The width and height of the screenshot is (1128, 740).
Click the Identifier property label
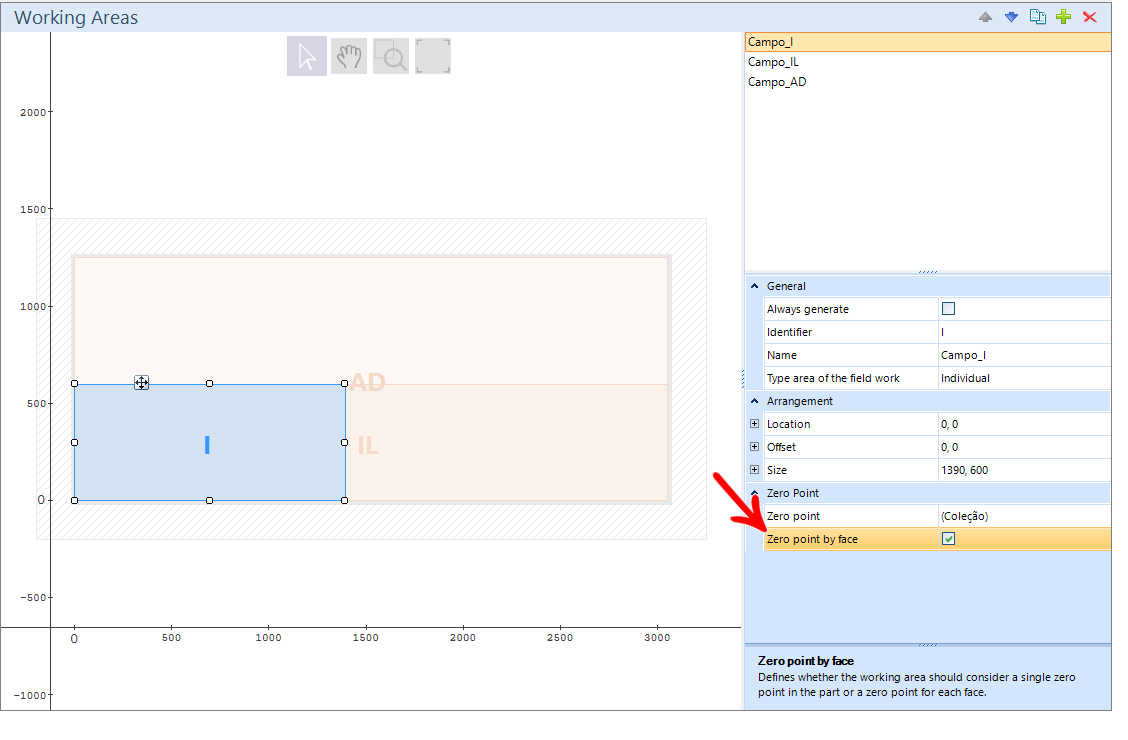789,332
